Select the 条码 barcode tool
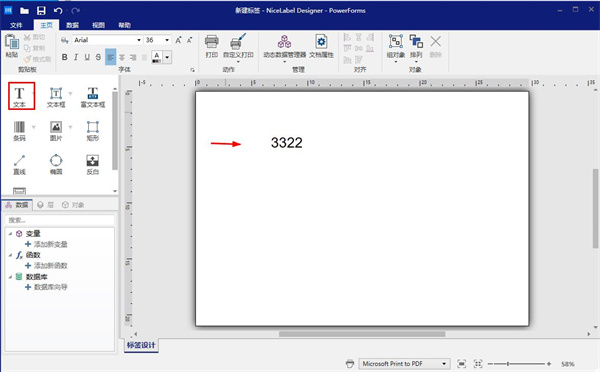Image resolution: width=600 pixels, height=372 pixels. [19, 131]
